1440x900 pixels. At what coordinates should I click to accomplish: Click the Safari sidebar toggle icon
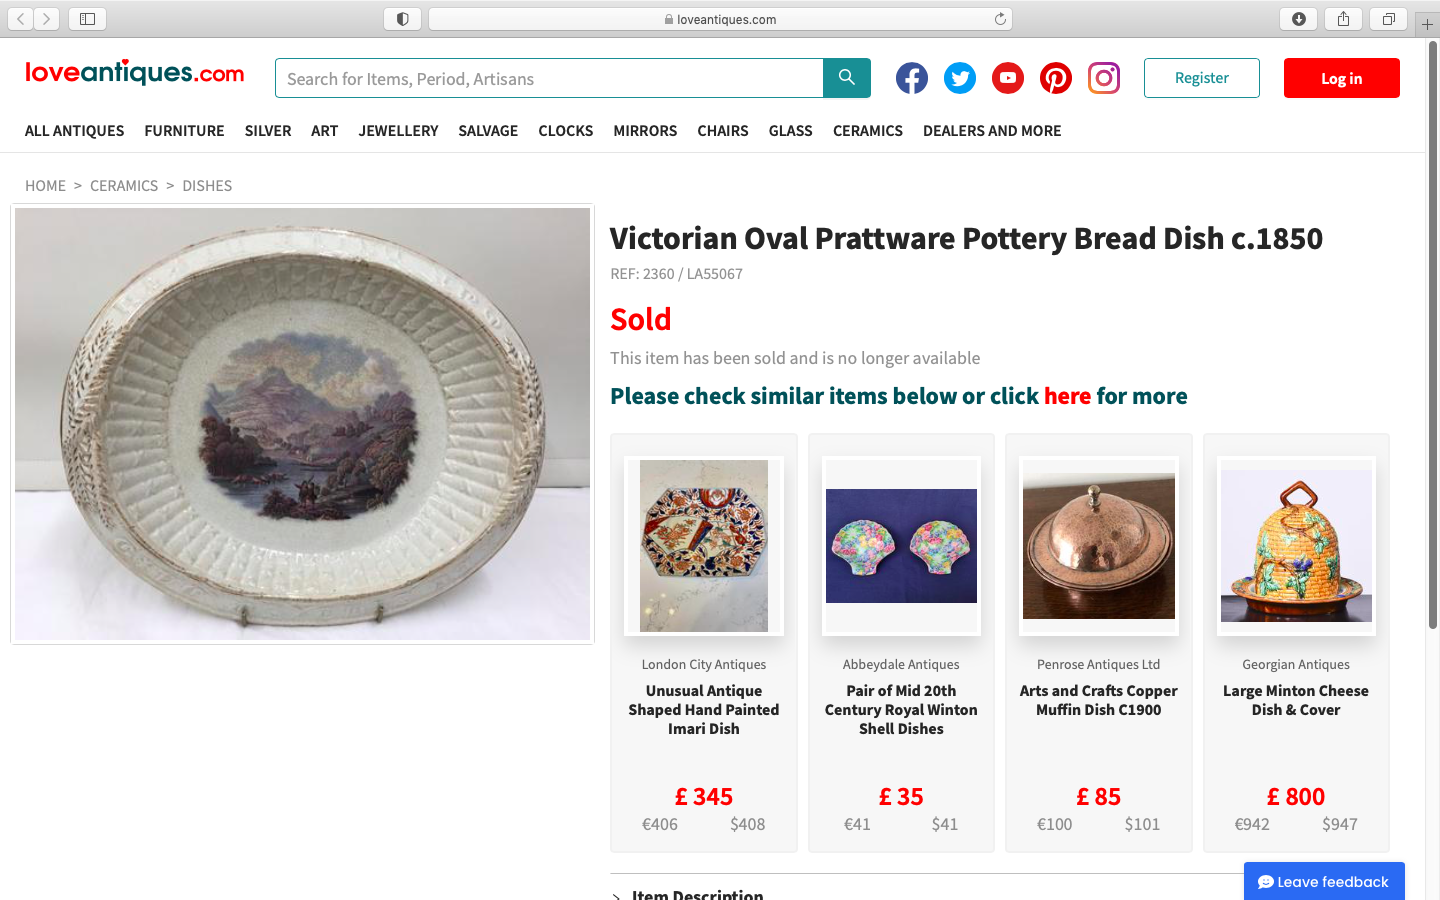[87, 19]
